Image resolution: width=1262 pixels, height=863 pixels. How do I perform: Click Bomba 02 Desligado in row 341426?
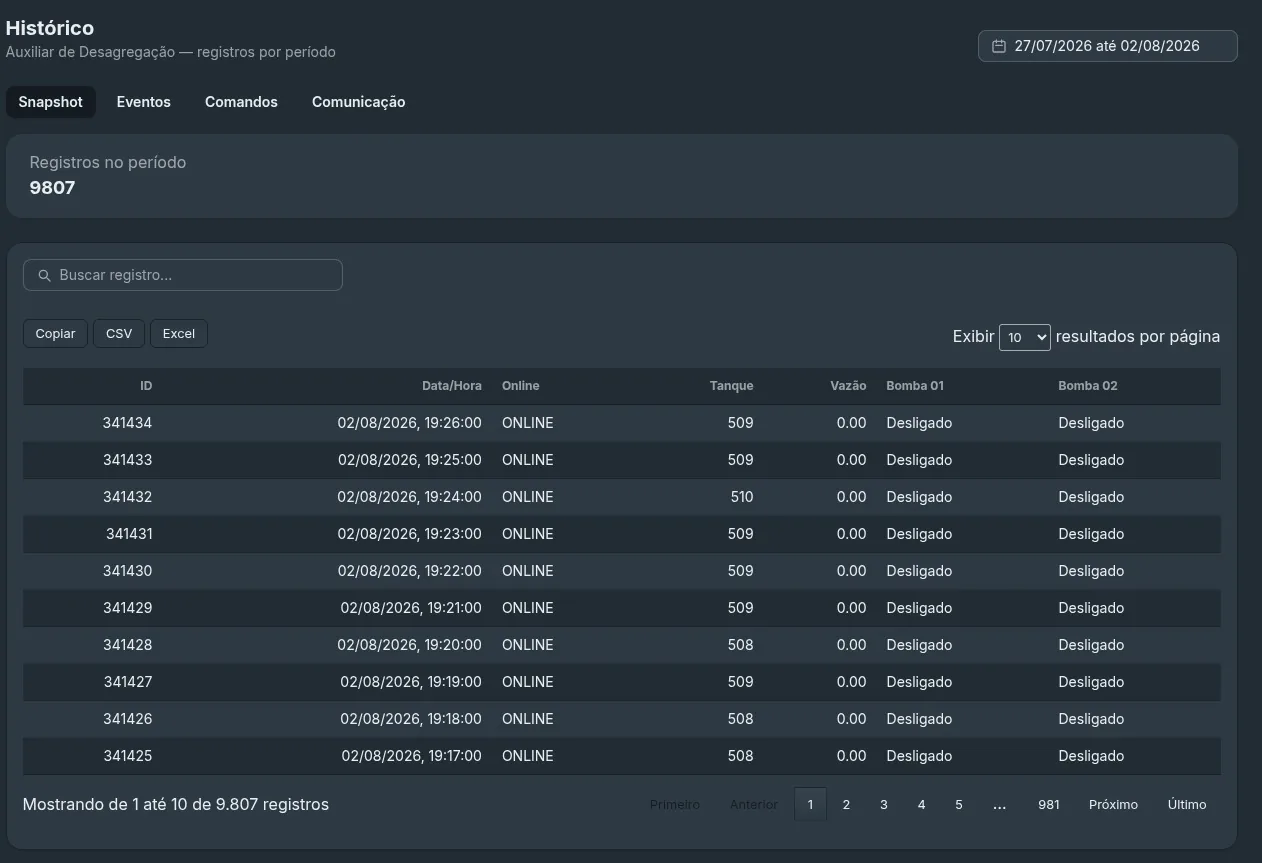(x=1091, y=719)
